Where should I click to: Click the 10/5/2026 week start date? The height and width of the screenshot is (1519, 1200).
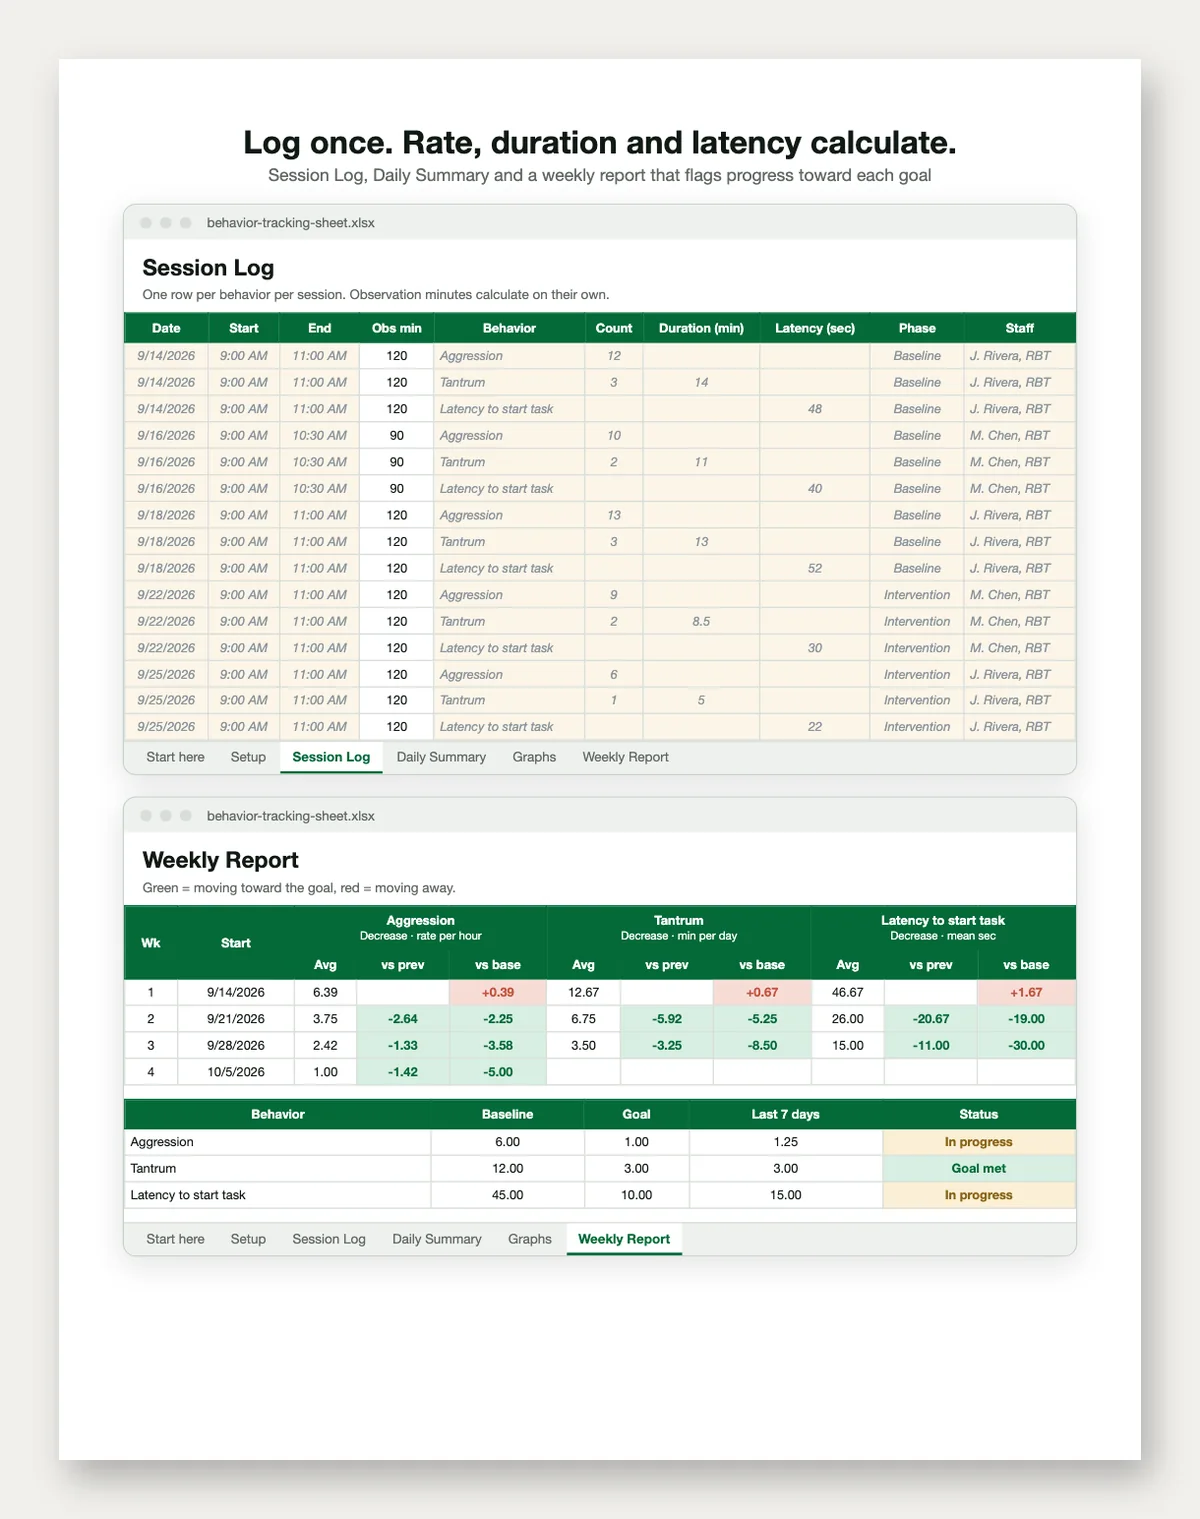pos(236,1072)
